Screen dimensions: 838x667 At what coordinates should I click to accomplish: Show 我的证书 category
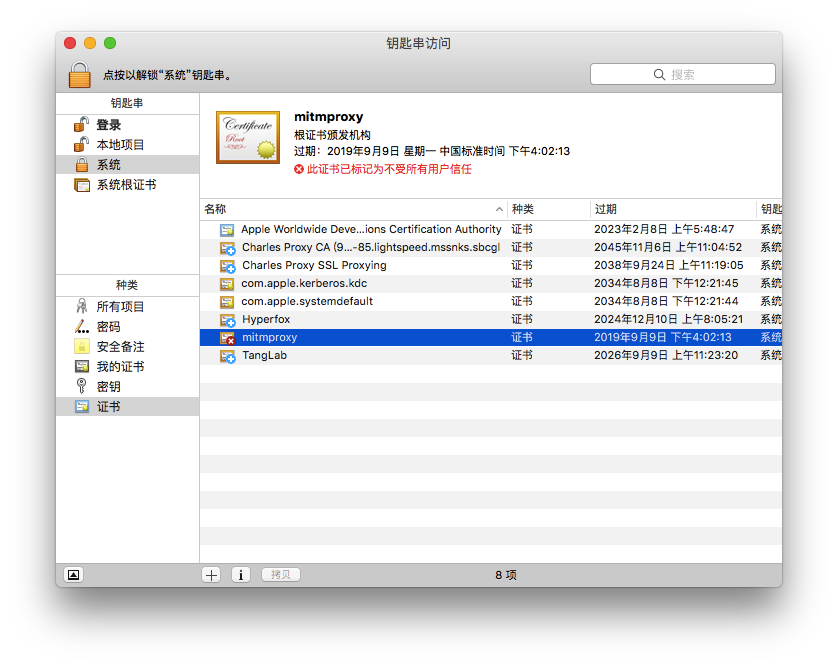[127, 367]
